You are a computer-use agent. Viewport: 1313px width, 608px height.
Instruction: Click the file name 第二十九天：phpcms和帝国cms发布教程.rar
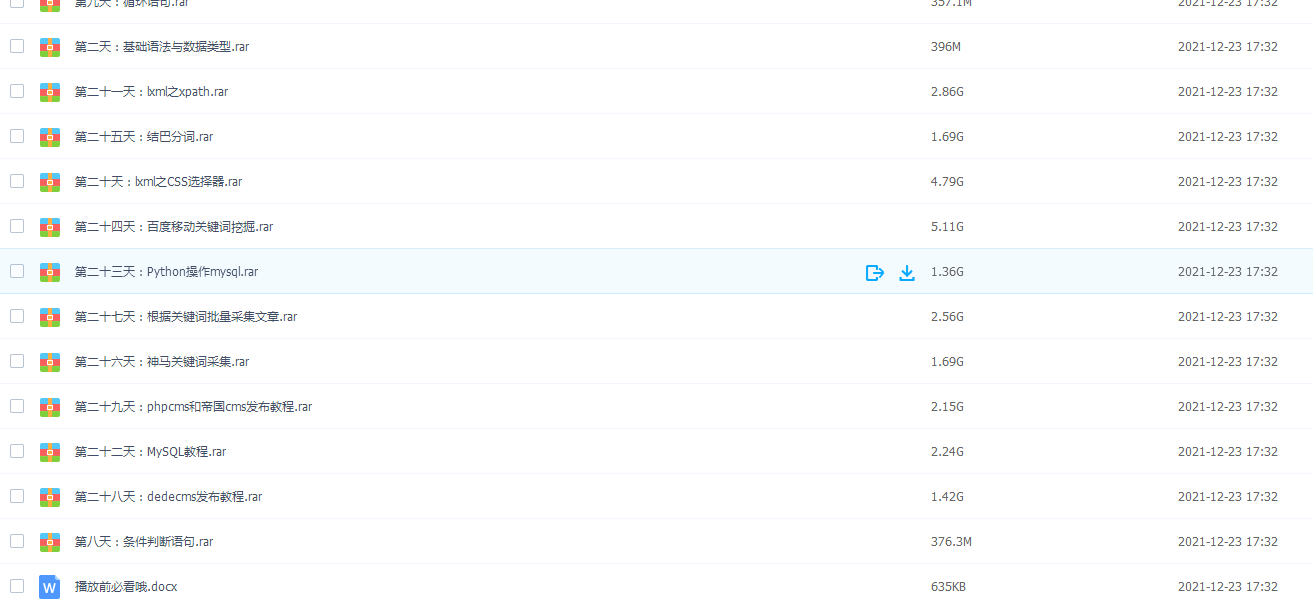[x=194, y=407]
